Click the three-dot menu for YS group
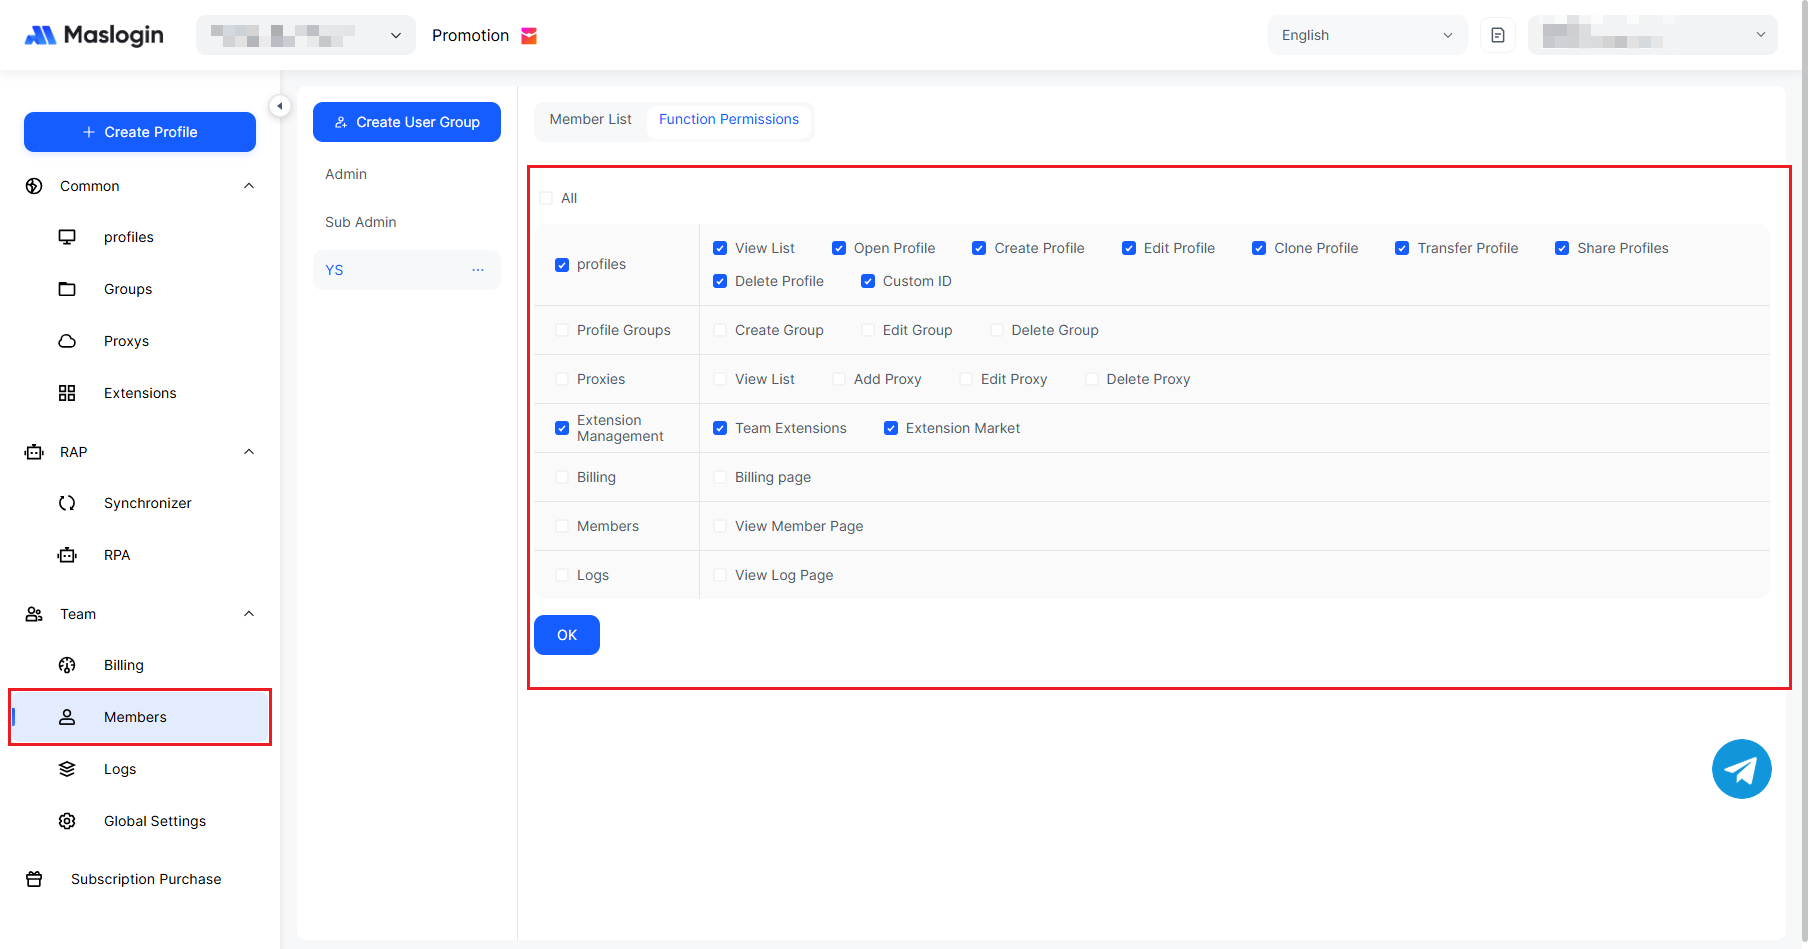The height and width of the screenshot is (949, 1808). 478,270
